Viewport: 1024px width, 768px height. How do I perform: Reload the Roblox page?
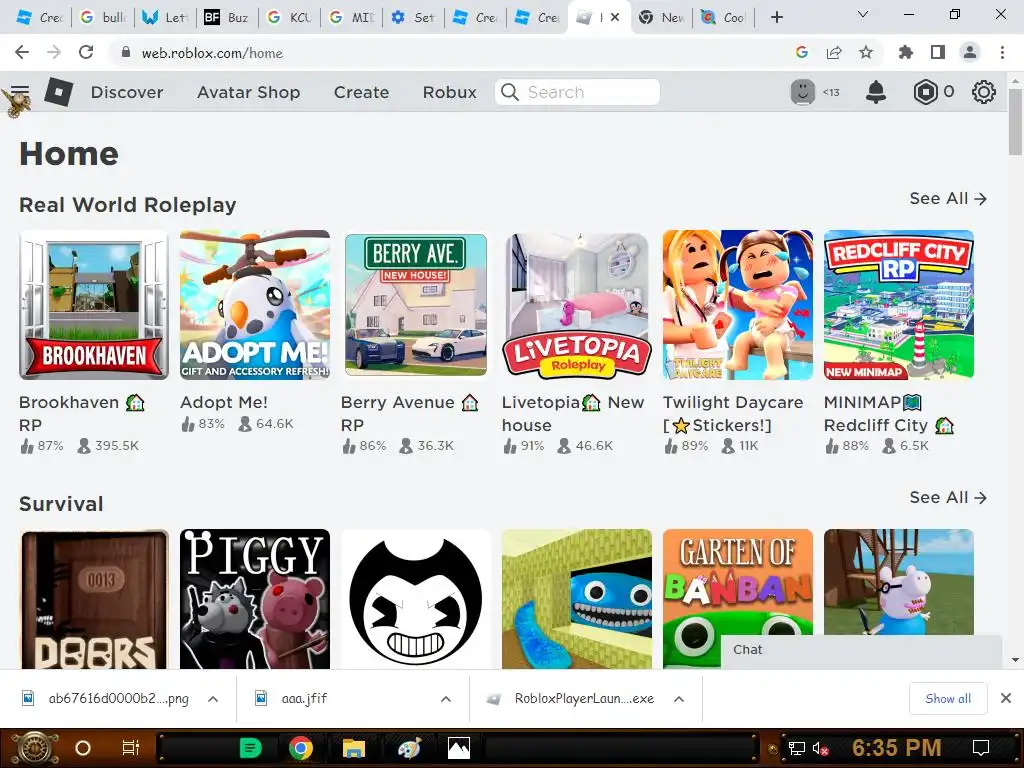(86, 52)
